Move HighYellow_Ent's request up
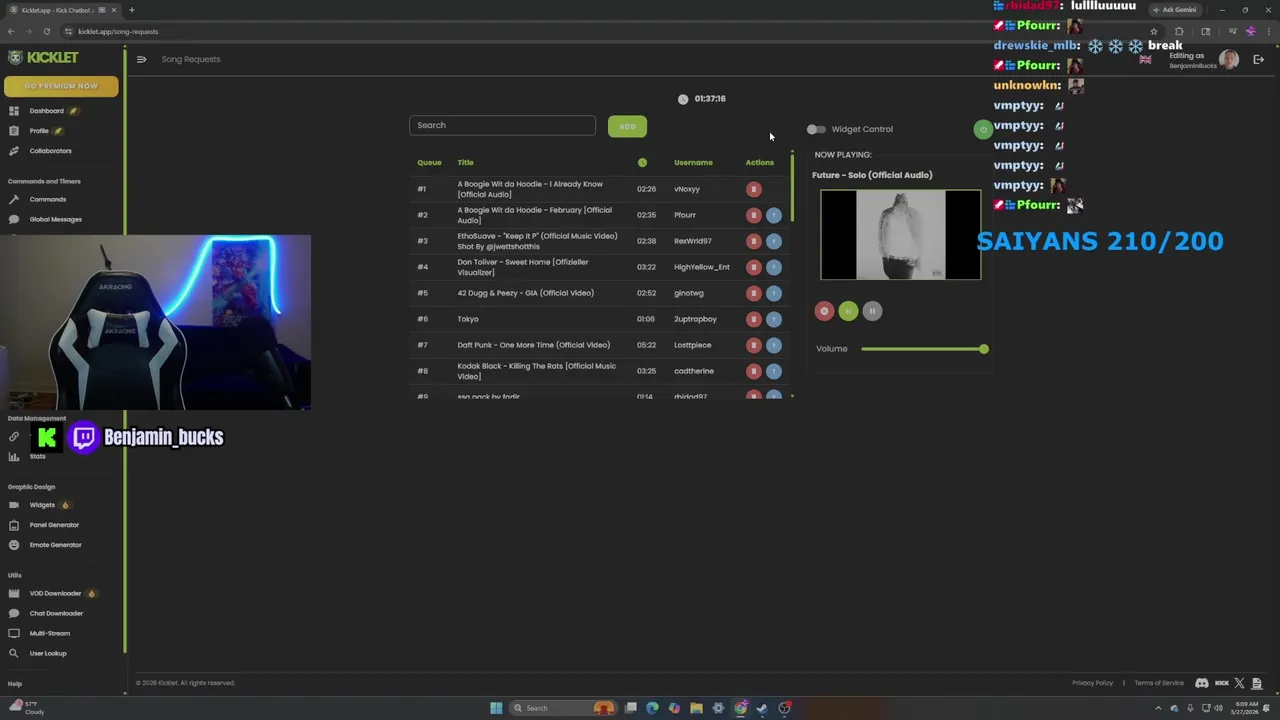The height and width of the screenshot is (720, 1280). [773, 267]
